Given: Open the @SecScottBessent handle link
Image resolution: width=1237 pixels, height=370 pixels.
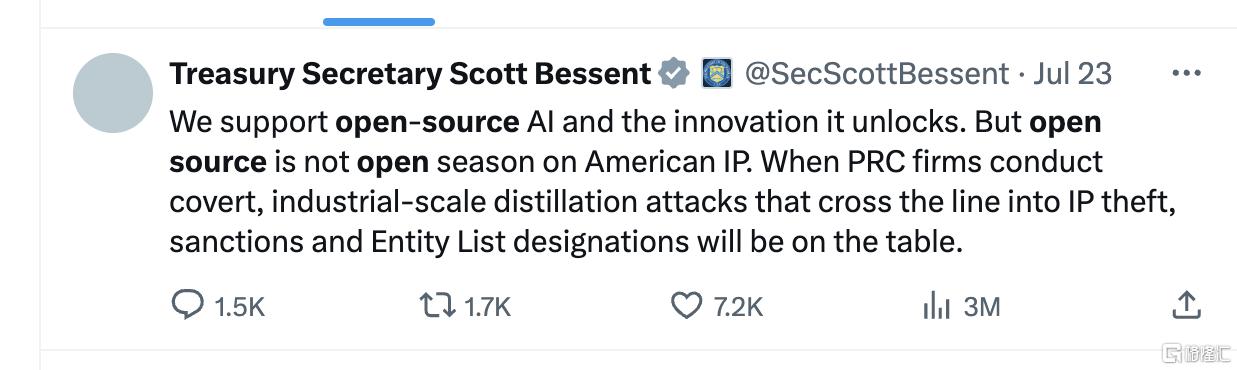Looking at the screenshot, I should [877, 74].
